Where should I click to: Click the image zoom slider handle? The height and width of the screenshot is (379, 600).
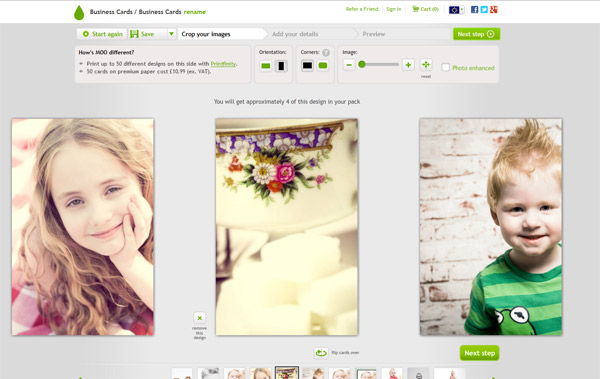pos(362,64)
